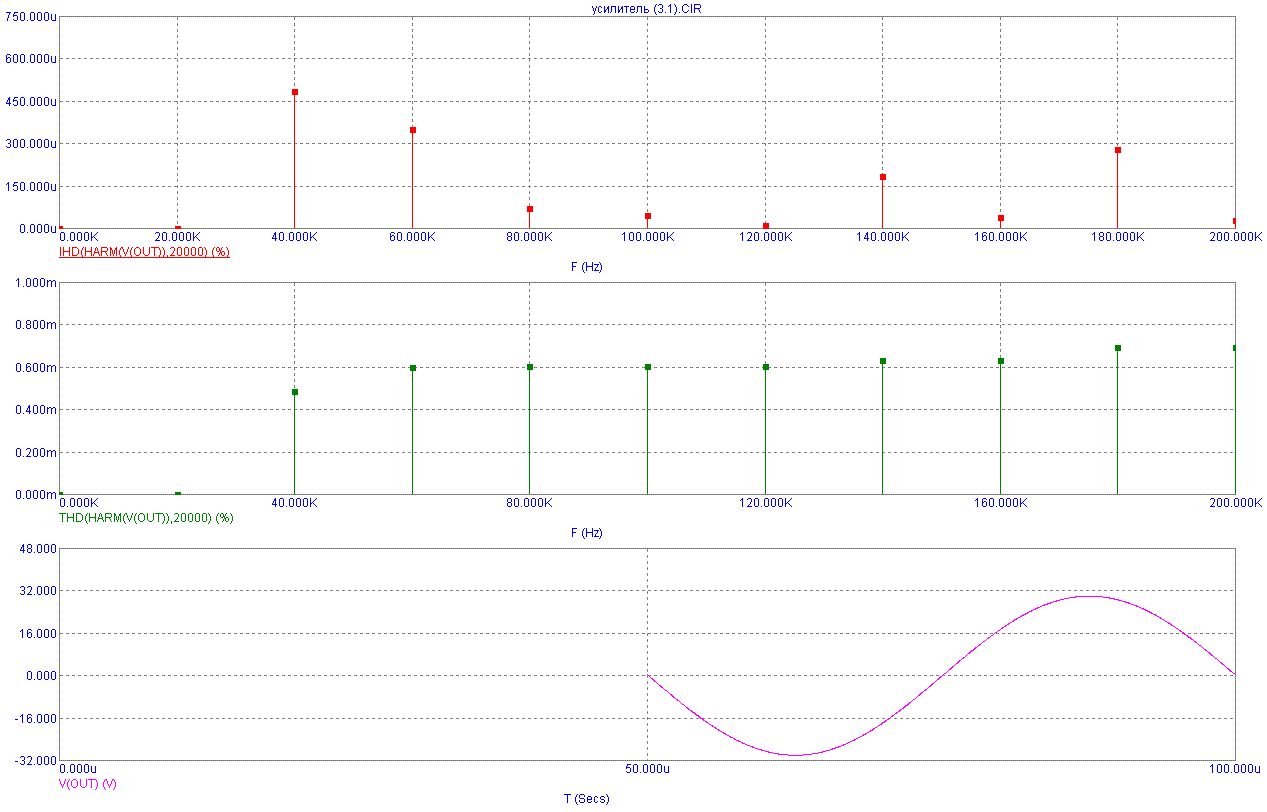The height and width of the screenshot is (812, 1267).
Task: Click the 0.200m y-axis tick label
Action: pos(34,453)
